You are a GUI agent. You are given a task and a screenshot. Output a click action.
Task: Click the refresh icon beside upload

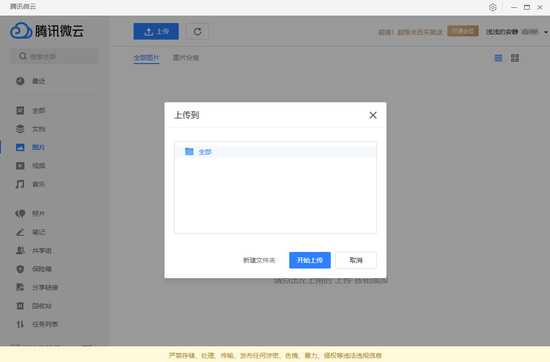point(197,32)
